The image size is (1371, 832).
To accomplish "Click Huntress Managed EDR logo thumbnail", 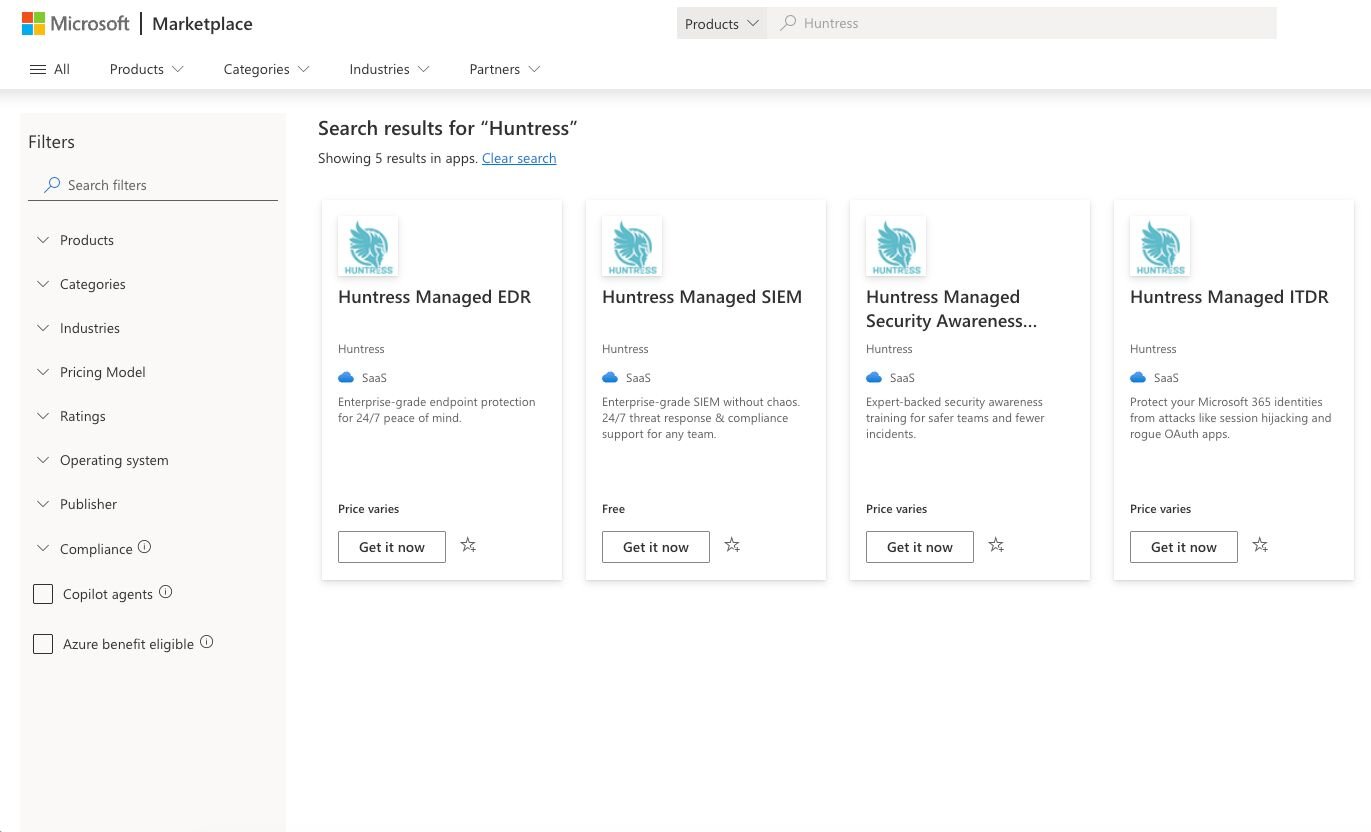I will click(368, 246).
